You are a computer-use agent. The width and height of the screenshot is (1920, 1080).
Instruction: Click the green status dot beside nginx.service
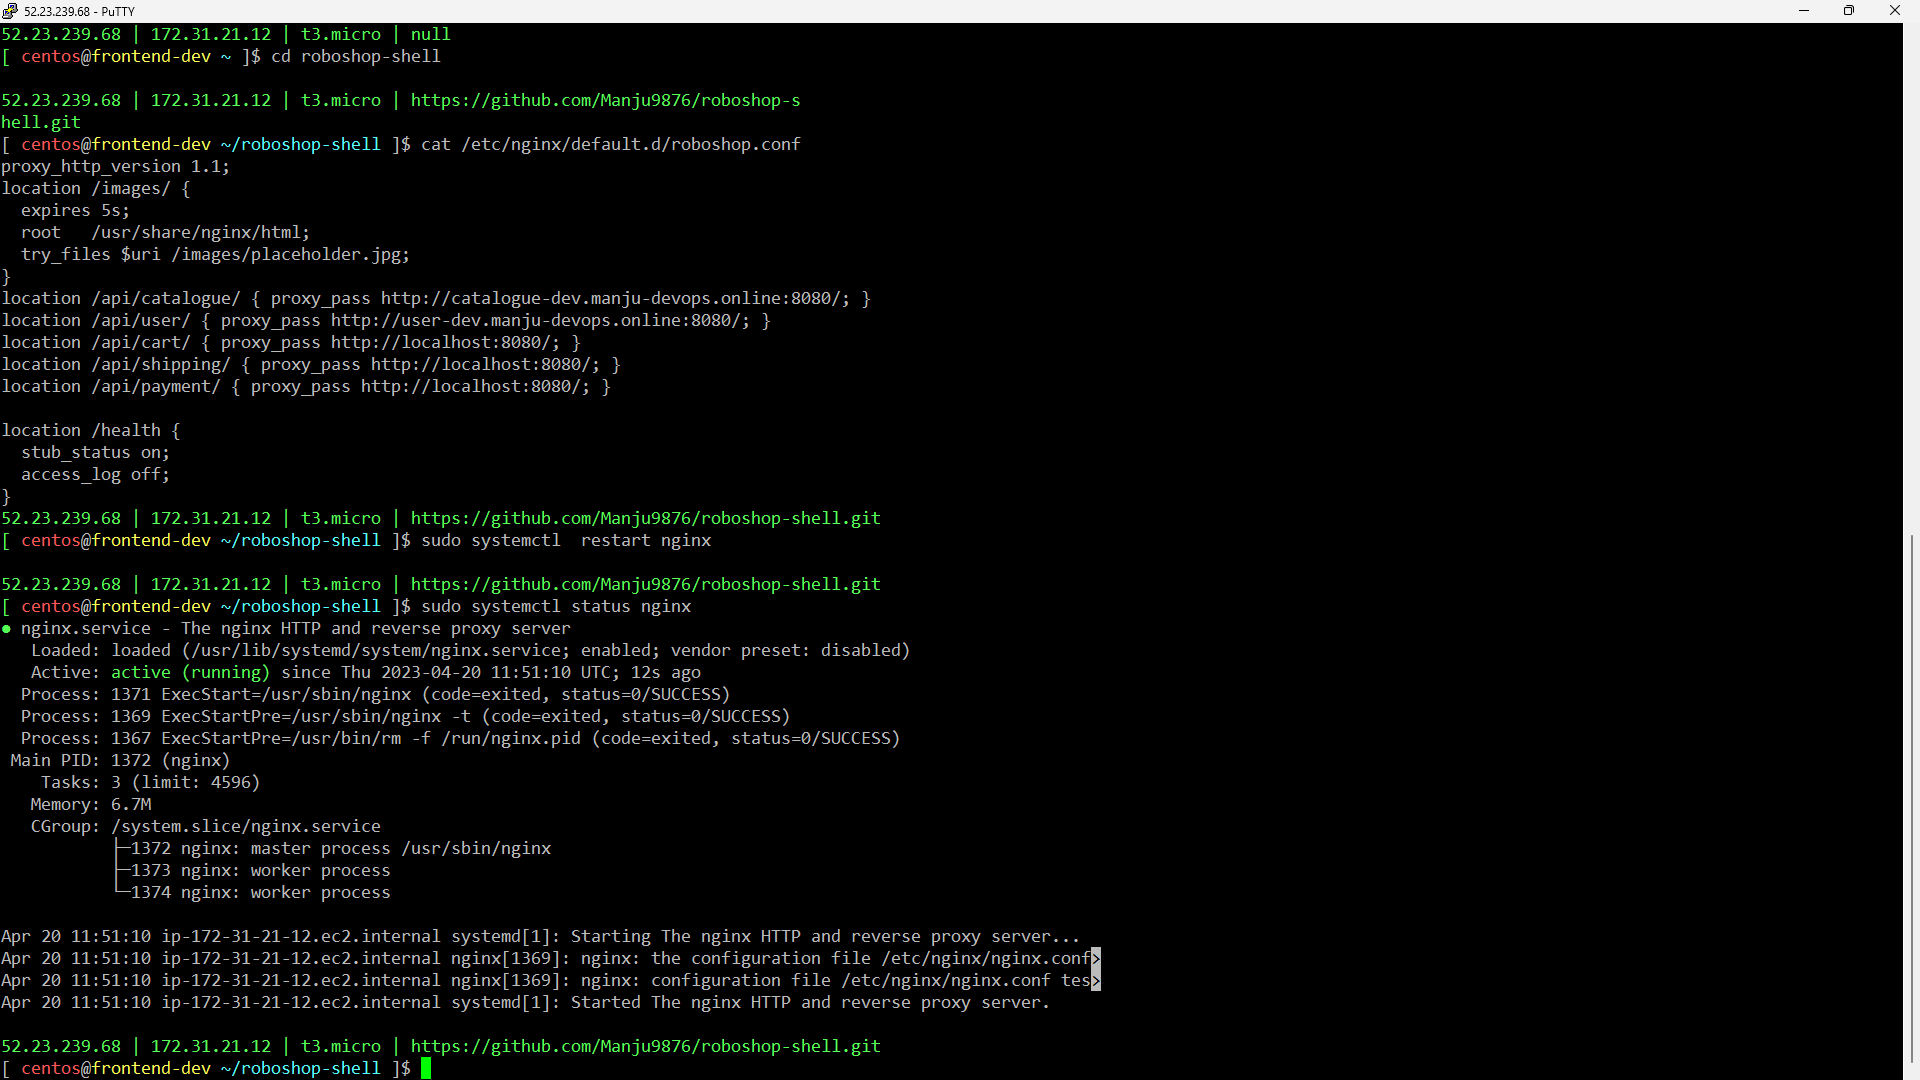coord(6,628)
